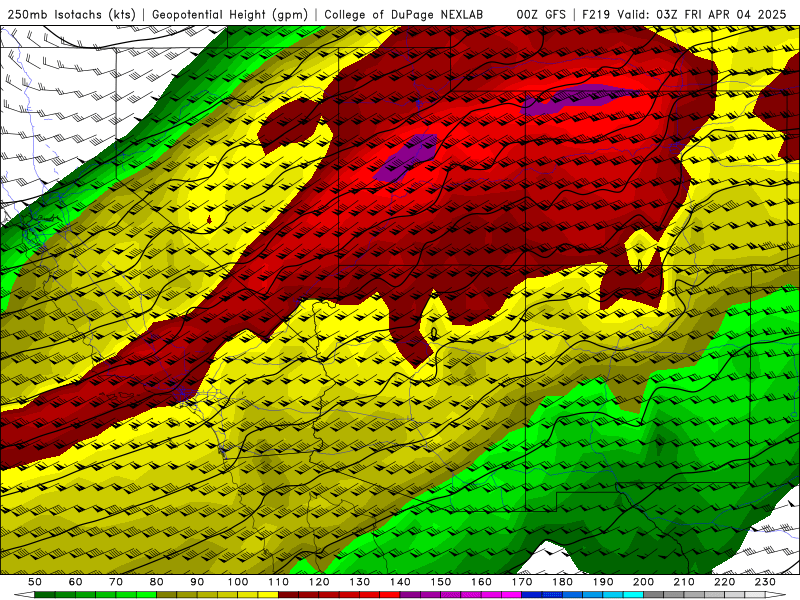Image resolution: width=800 pixels, height=600 pixels.
Task: Select the 70 legend value
Action: coord(116,582)
